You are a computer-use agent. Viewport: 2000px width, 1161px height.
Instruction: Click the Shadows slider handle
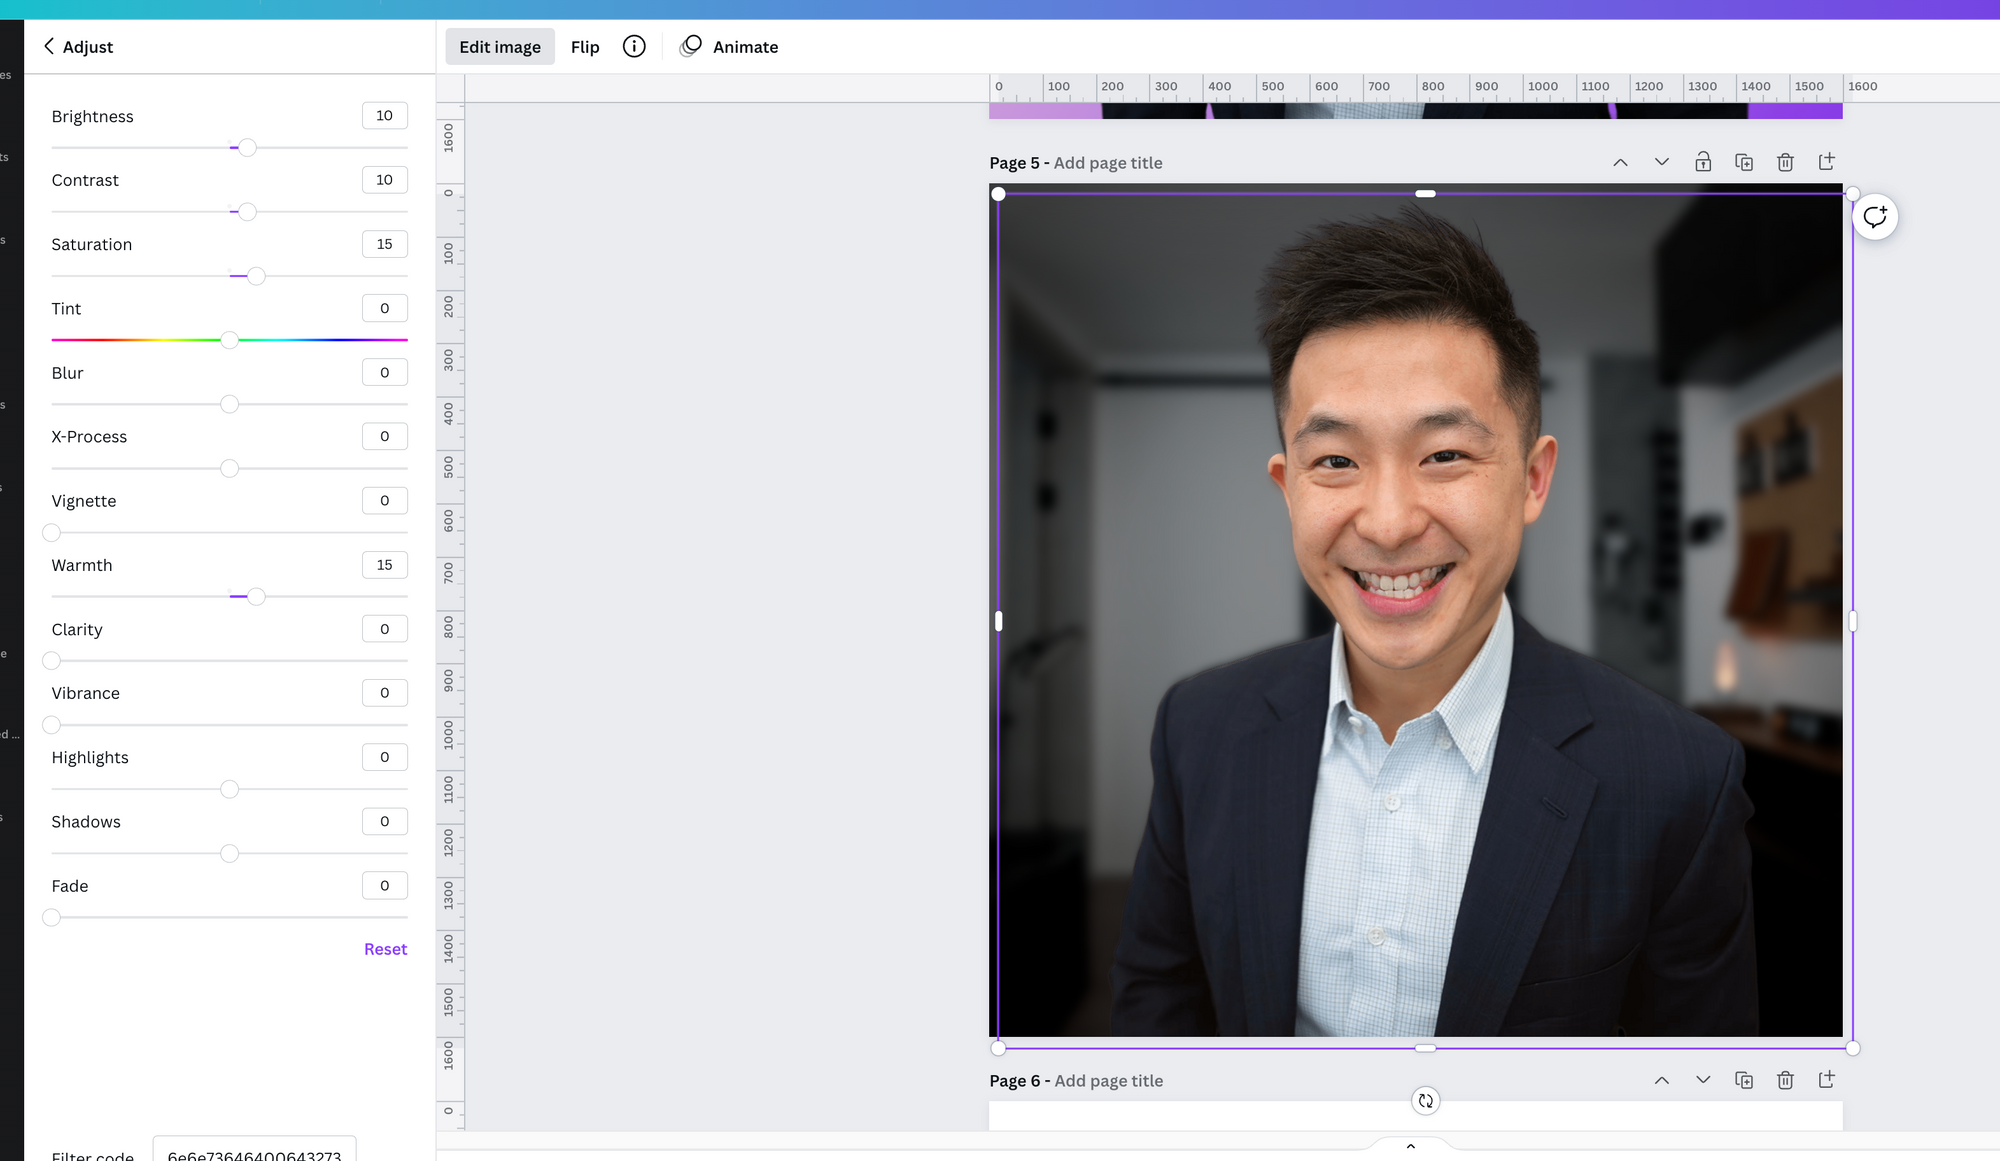229,853
